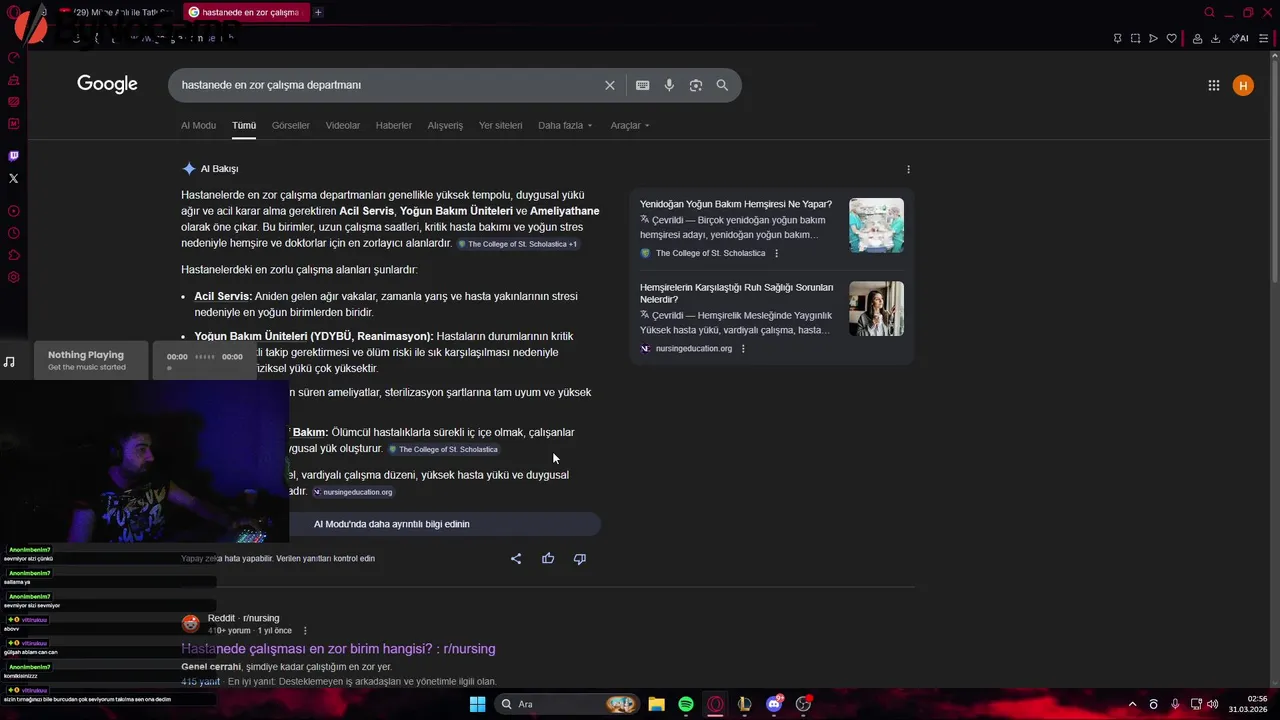Dislike the AI overview with thumbs down
Image resolution: width=1280 pixels, height=720 pixels.
580,558
